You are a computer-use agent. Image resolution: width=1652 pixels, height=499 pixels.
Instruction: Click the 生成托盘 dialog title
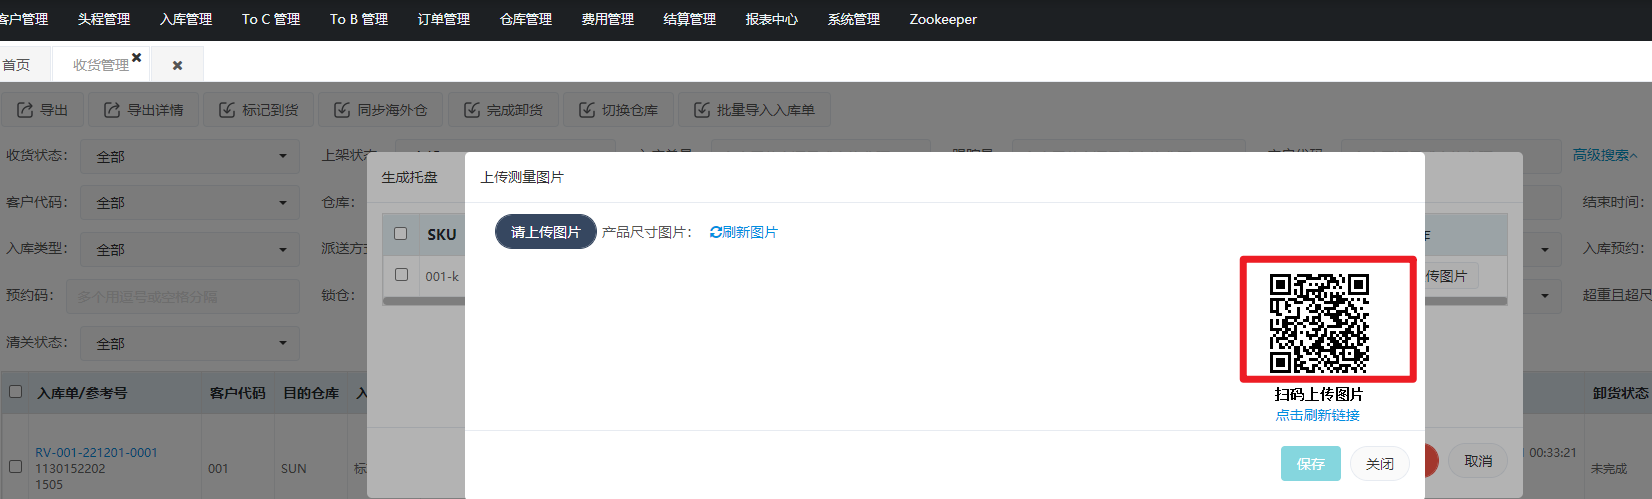409,177
